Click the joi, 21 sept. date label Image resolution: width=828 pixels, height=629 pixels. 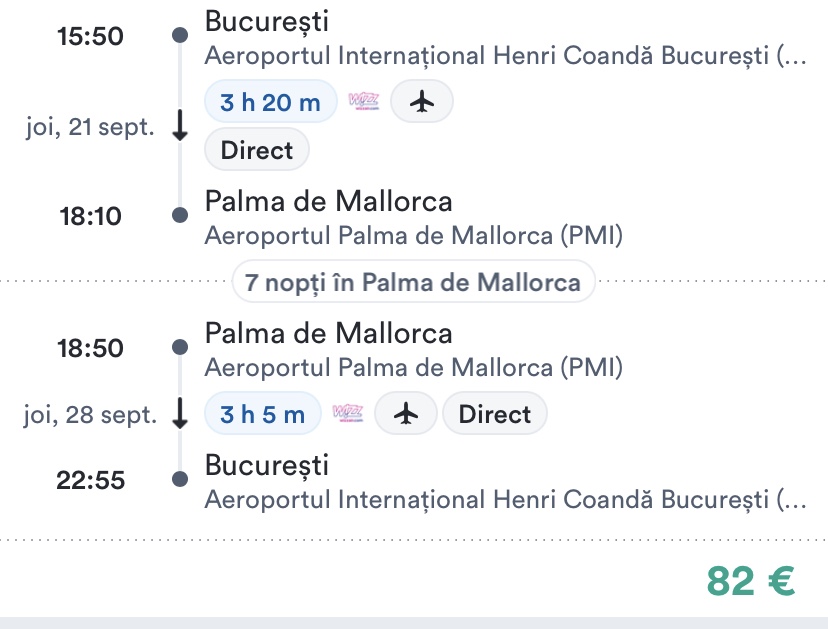coord(90,128)
